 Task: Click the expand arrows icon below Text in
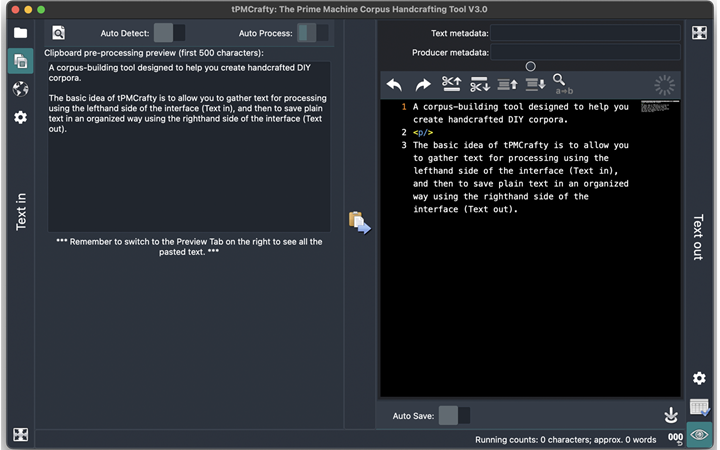pyautogui.click(x=20, y=434)
